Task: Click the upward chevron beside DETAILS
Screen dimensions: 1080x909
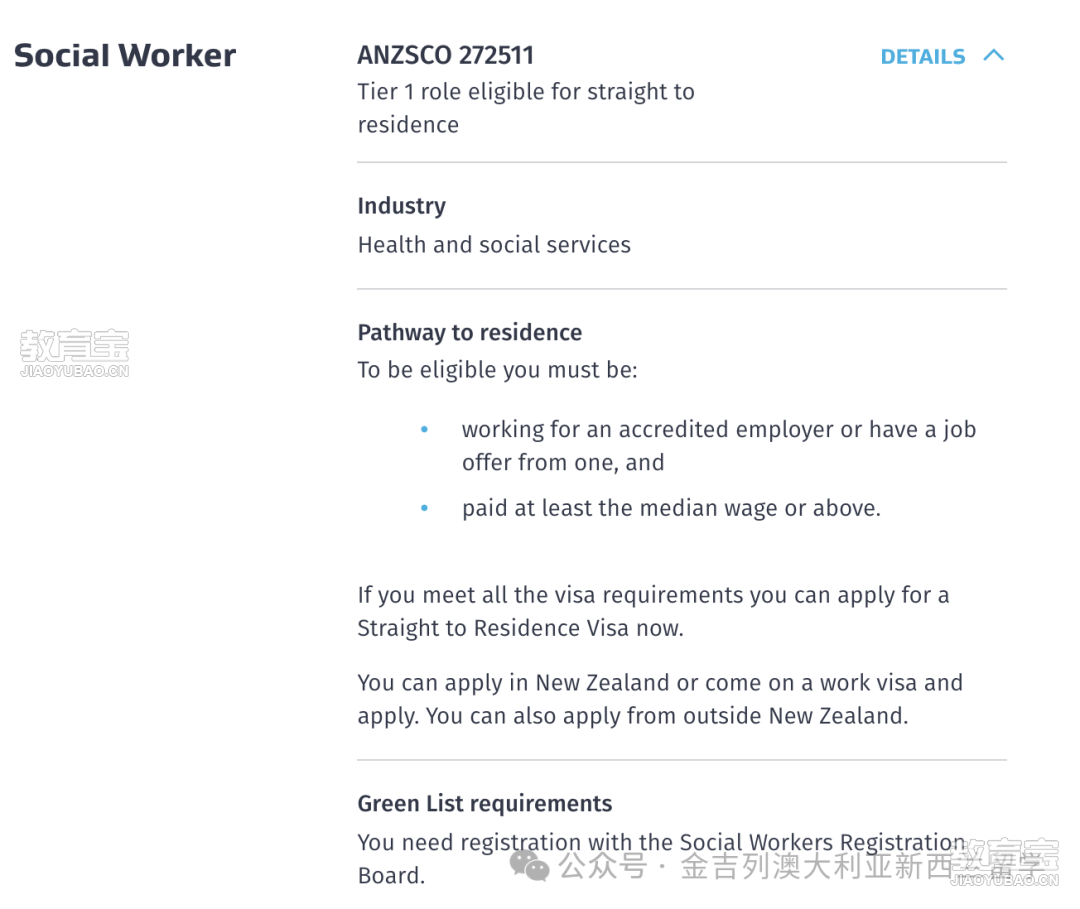Action: tap(993, 56)
